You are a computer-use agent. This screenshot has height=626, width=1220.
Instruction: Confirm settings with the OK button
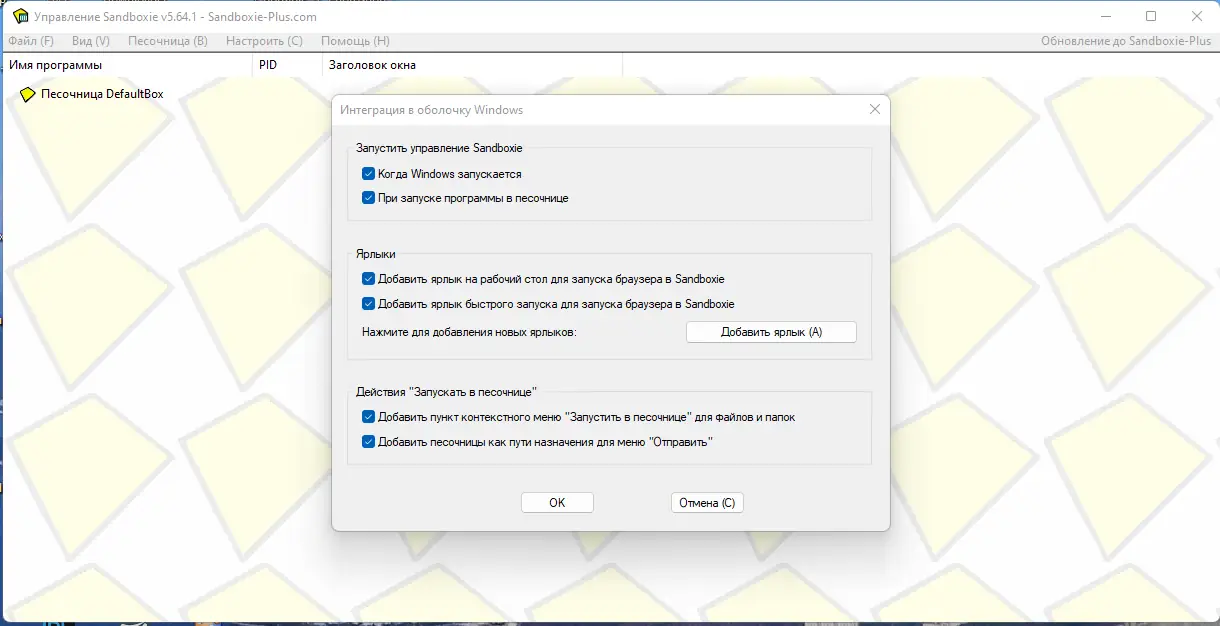557,502
